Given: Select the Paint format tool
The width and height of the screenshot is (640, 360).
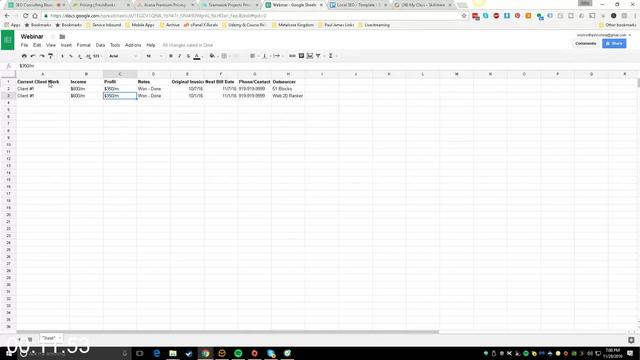Looking at the screenshot, I should (51, 56).
